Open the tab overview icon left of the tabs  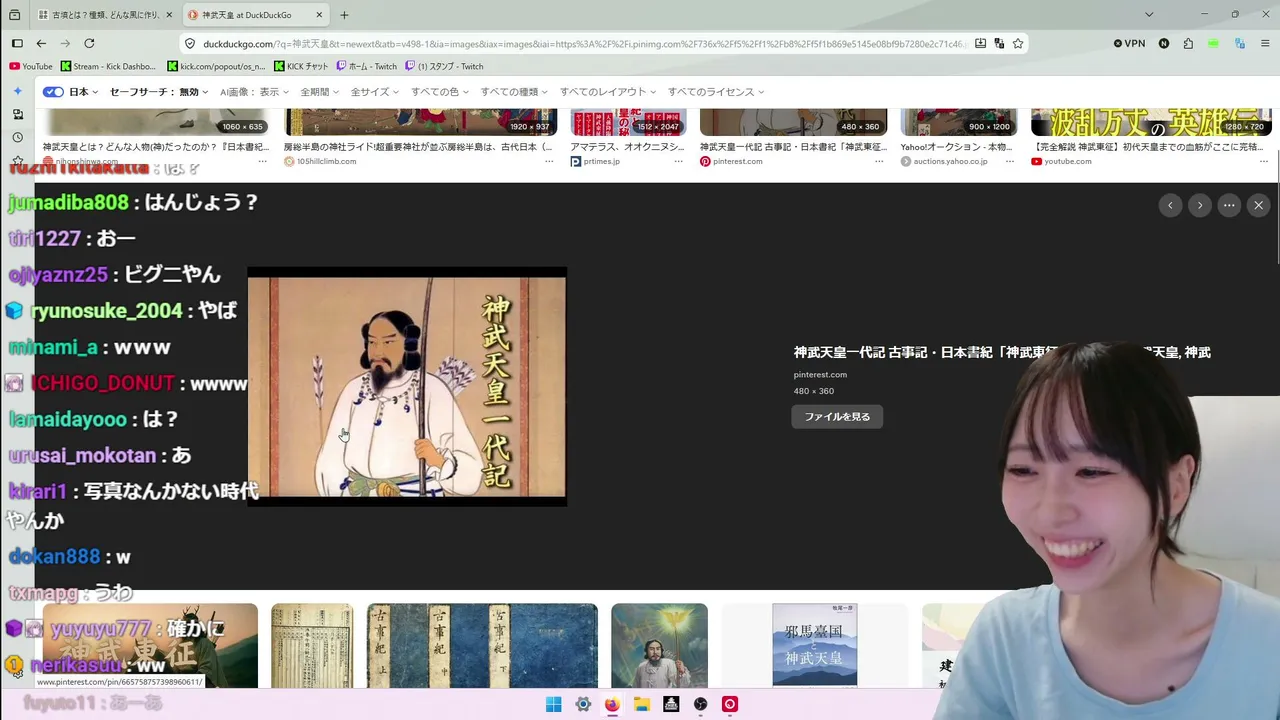(17, 15)
